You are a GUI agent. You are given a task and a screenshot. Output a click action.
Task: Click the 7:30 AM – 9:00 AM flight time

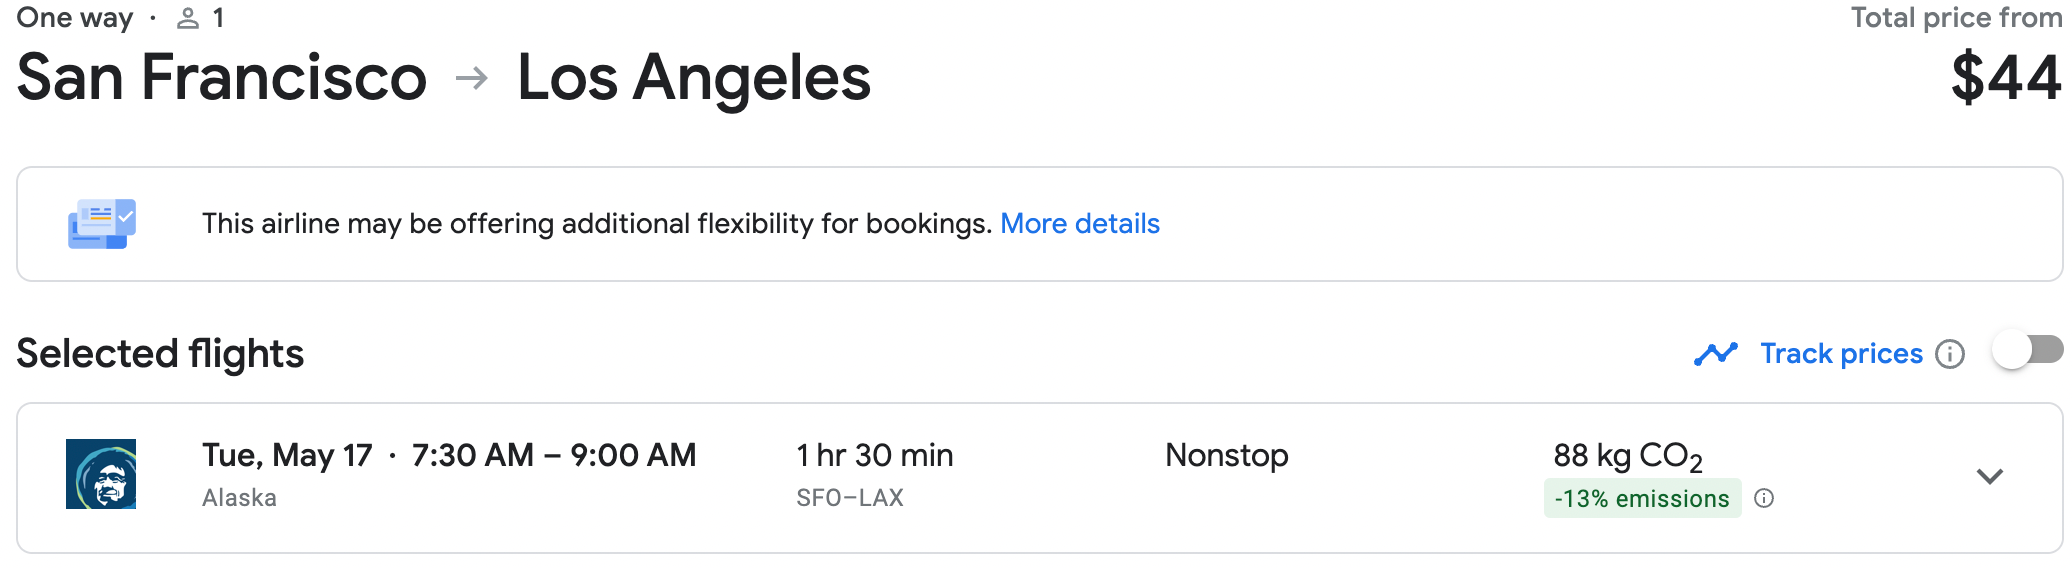[x=554, y=455]
